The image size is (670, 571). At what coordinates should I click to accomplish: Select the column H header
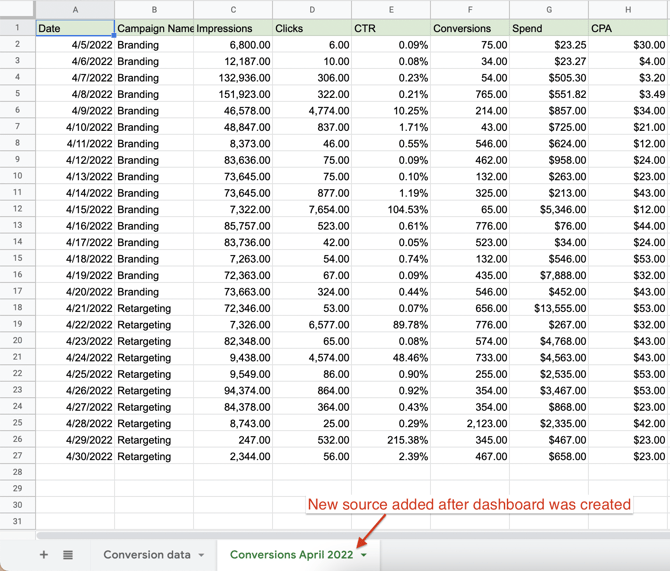click(628, 10)
